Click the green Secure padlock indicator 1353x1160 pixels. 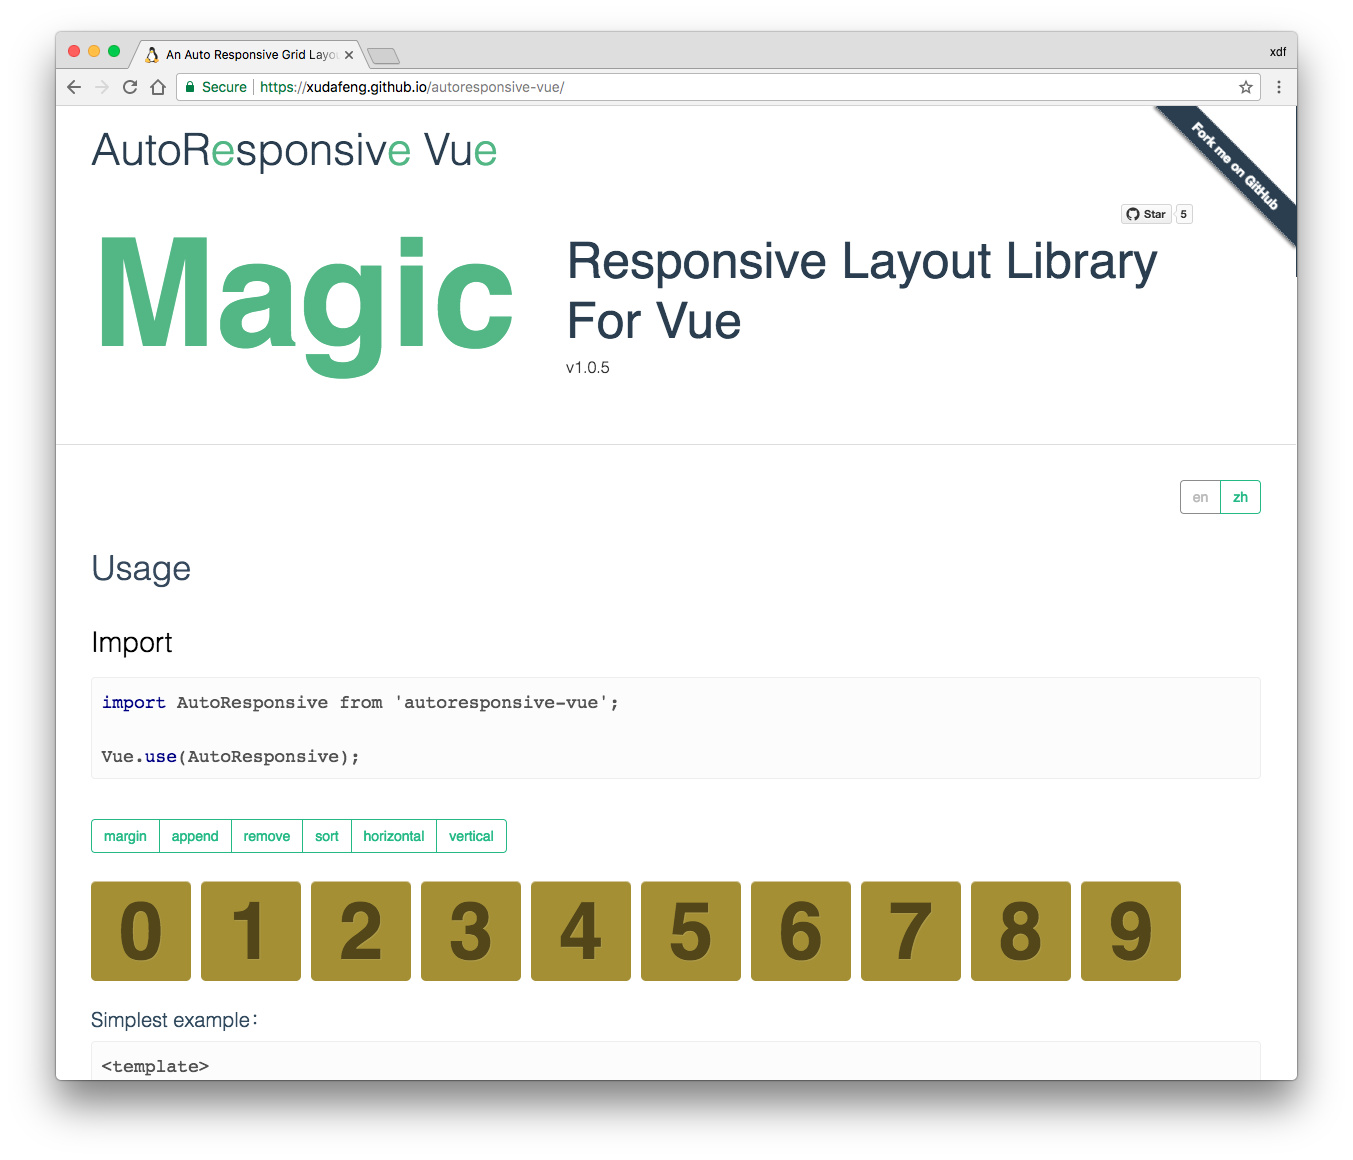pos(216,87)
